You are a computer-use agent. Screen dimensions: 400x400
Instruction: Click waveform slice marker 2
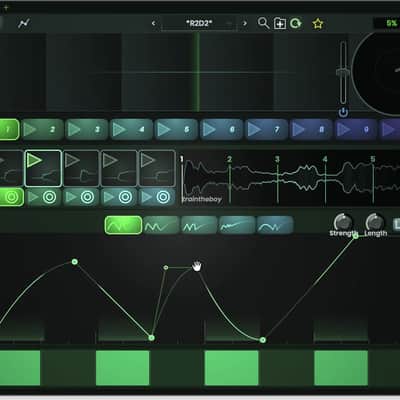tap(230, 159)
